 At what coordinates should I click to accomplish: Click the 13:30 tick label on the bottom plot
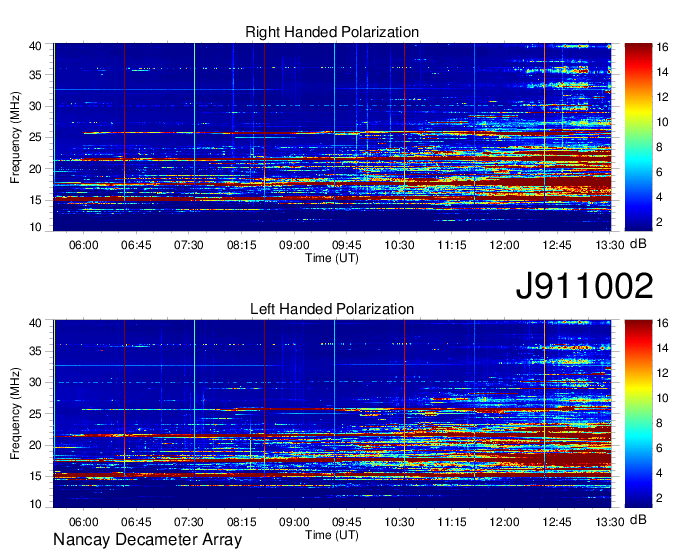[x=610, y=522]
